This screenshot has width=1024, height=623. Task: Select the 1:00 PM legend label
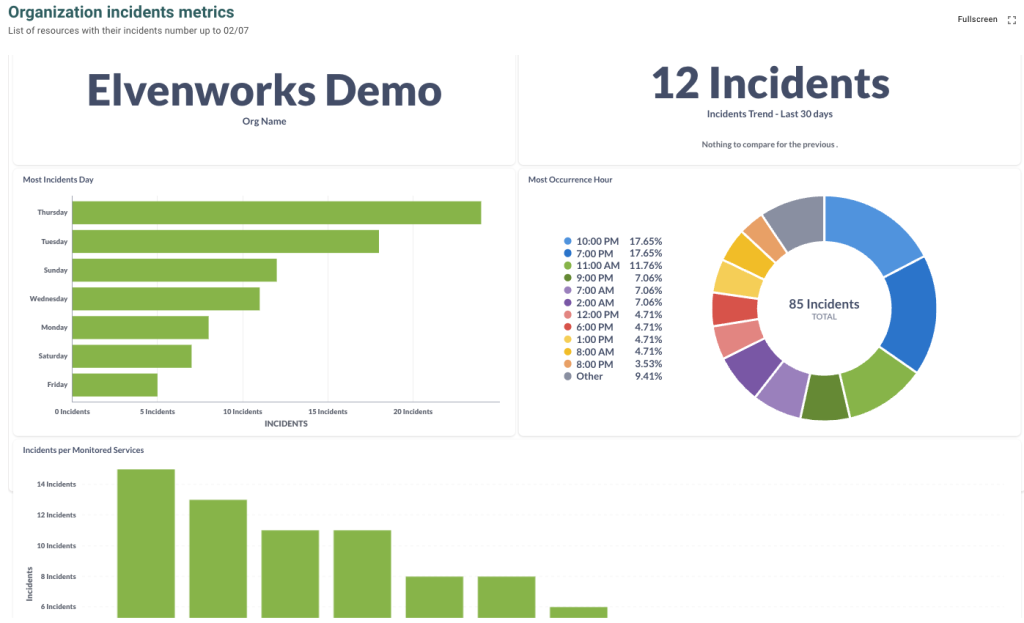594,340
